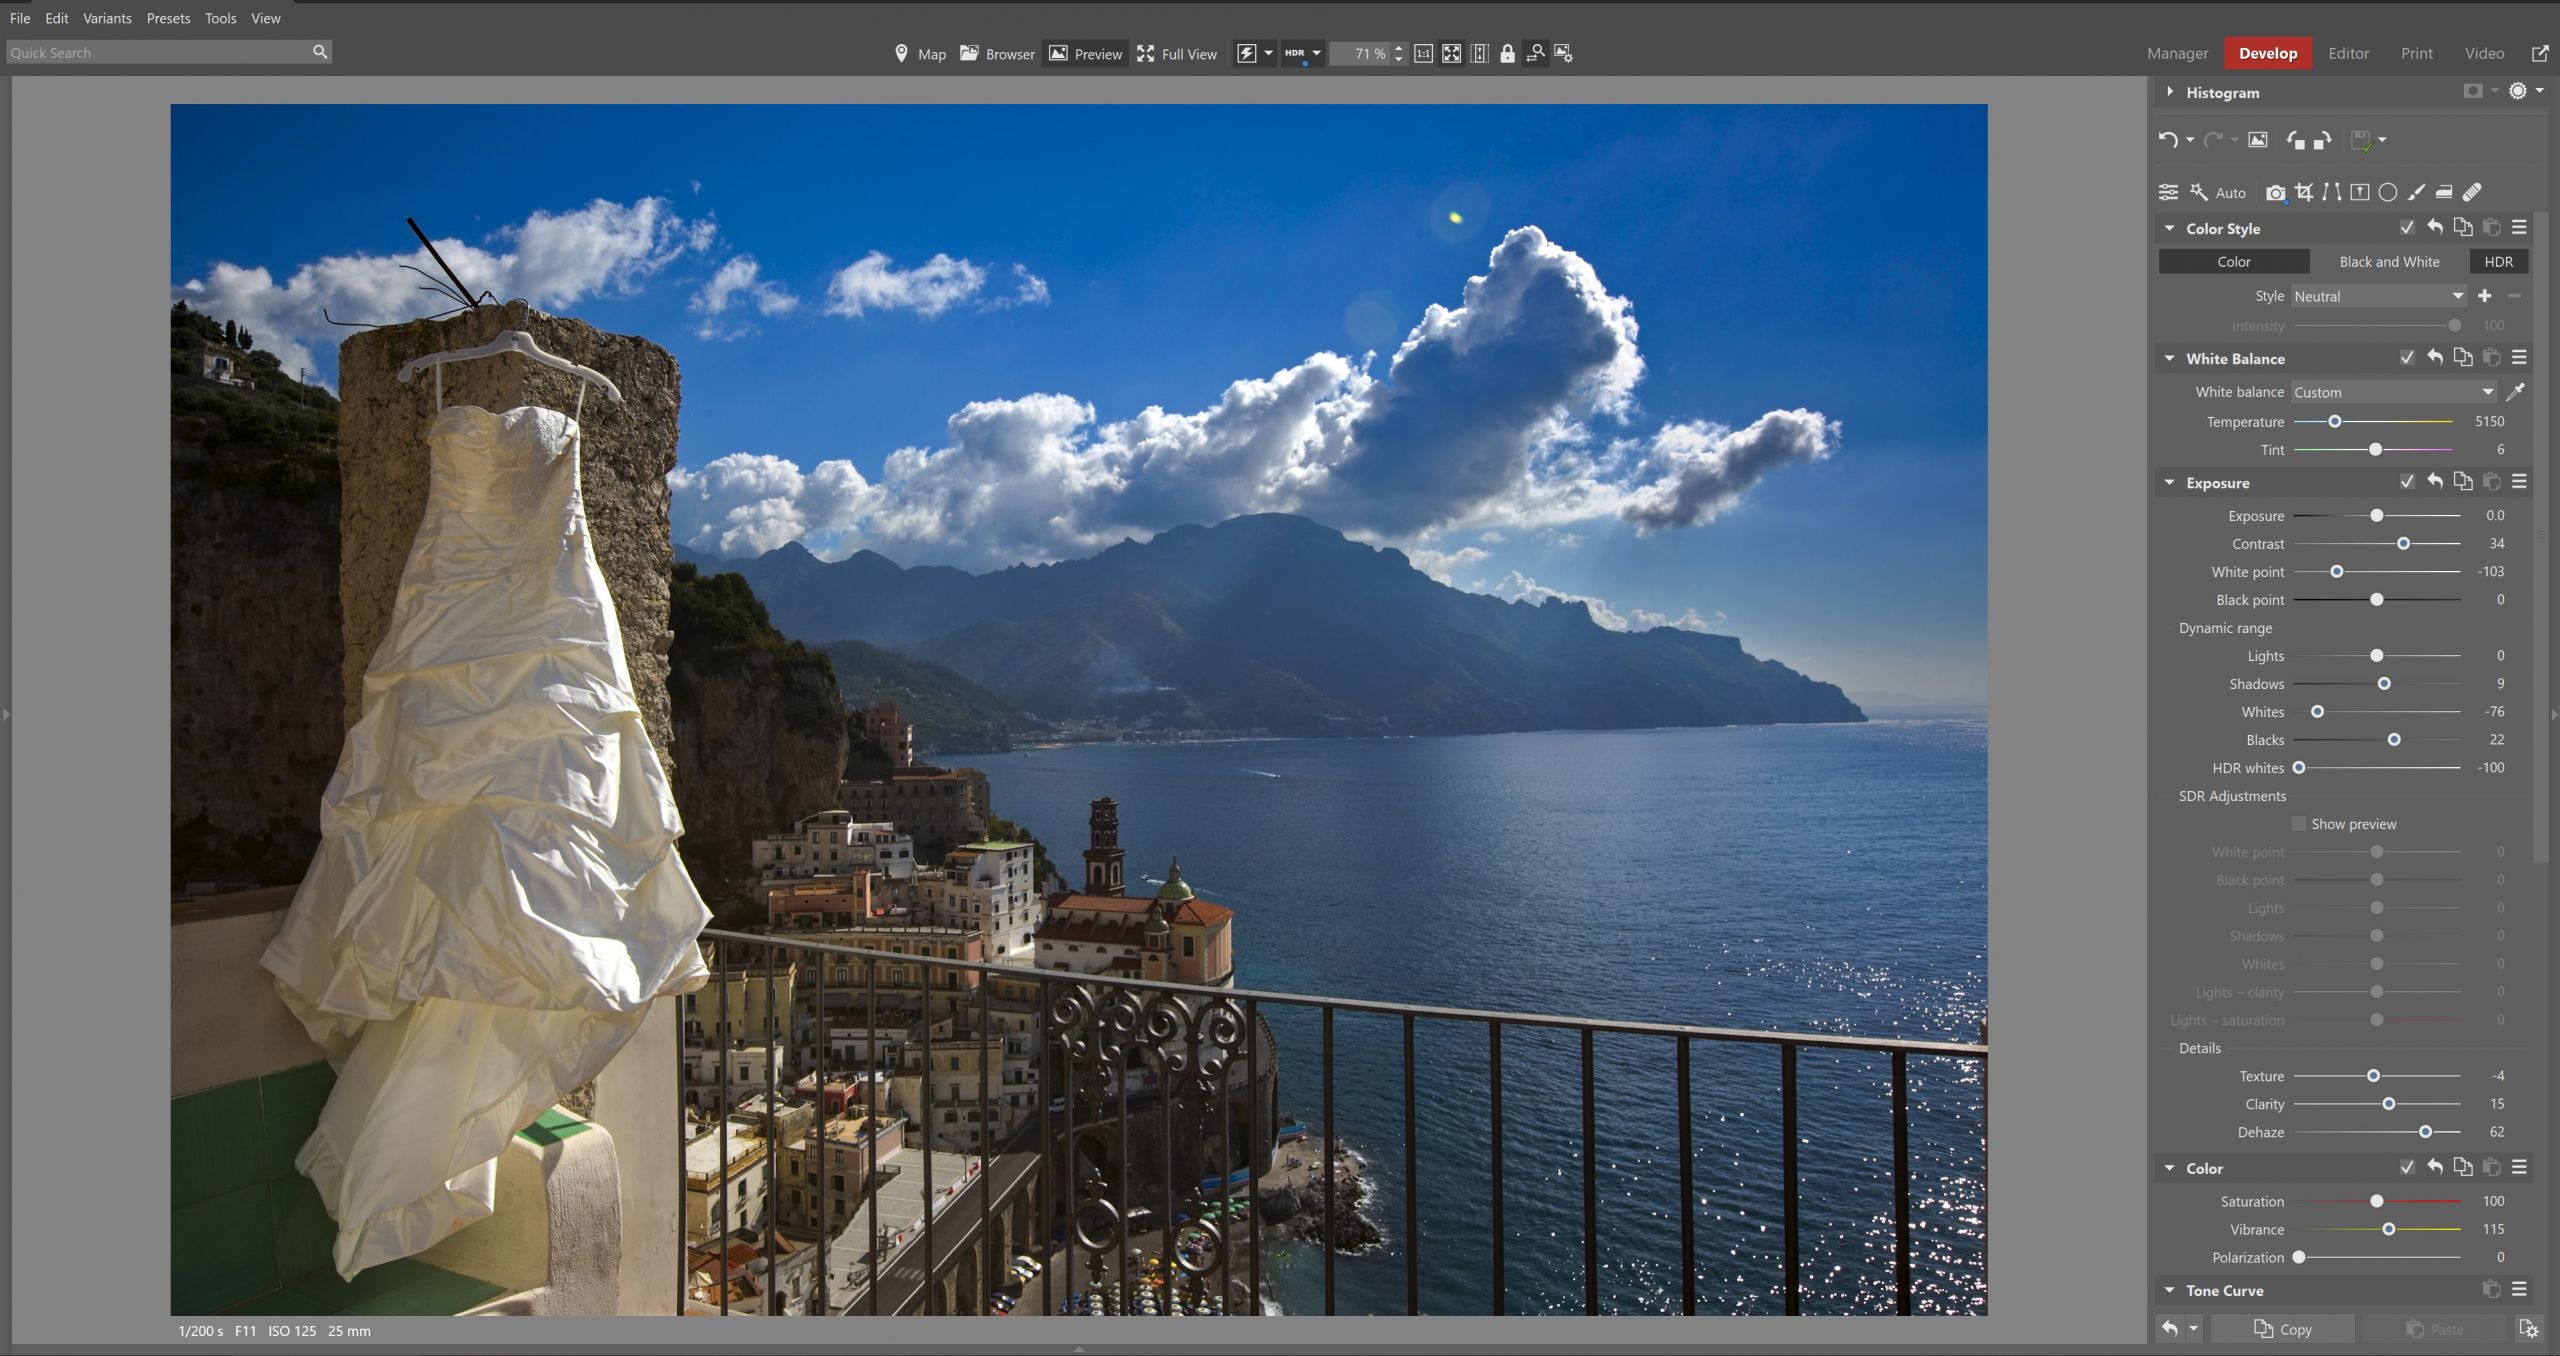The width and height of the screenshot is (2560, 1356).
Task: Open the Style dropdown showing Neutral
Action: [x=2380, y=295]
